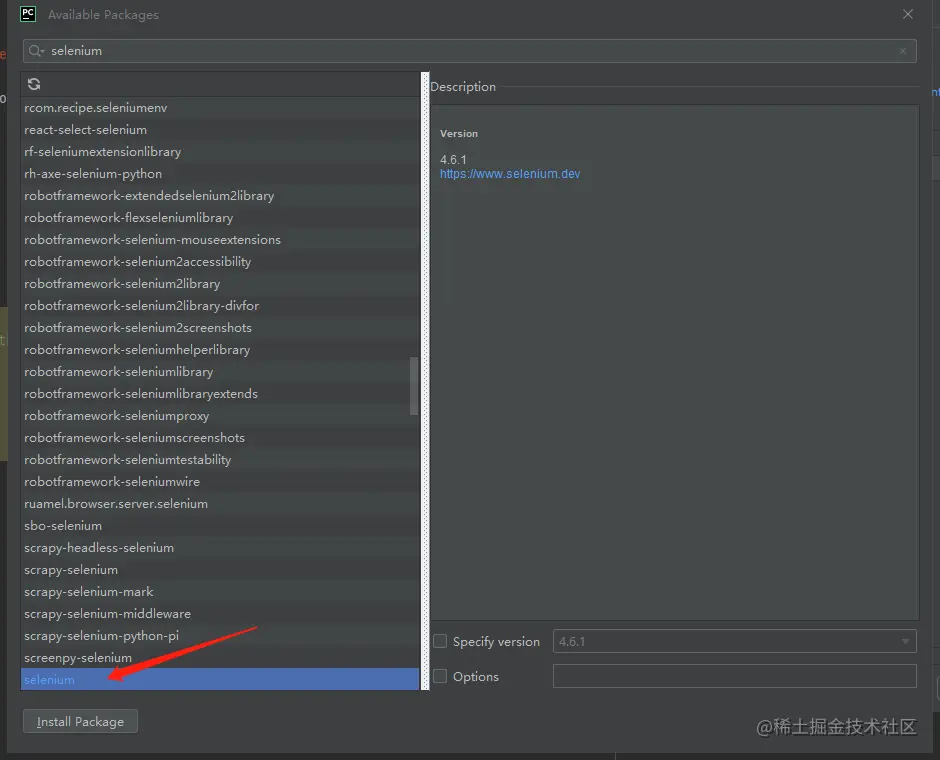Enable the Specify version checkbox

tap(440, 641)
